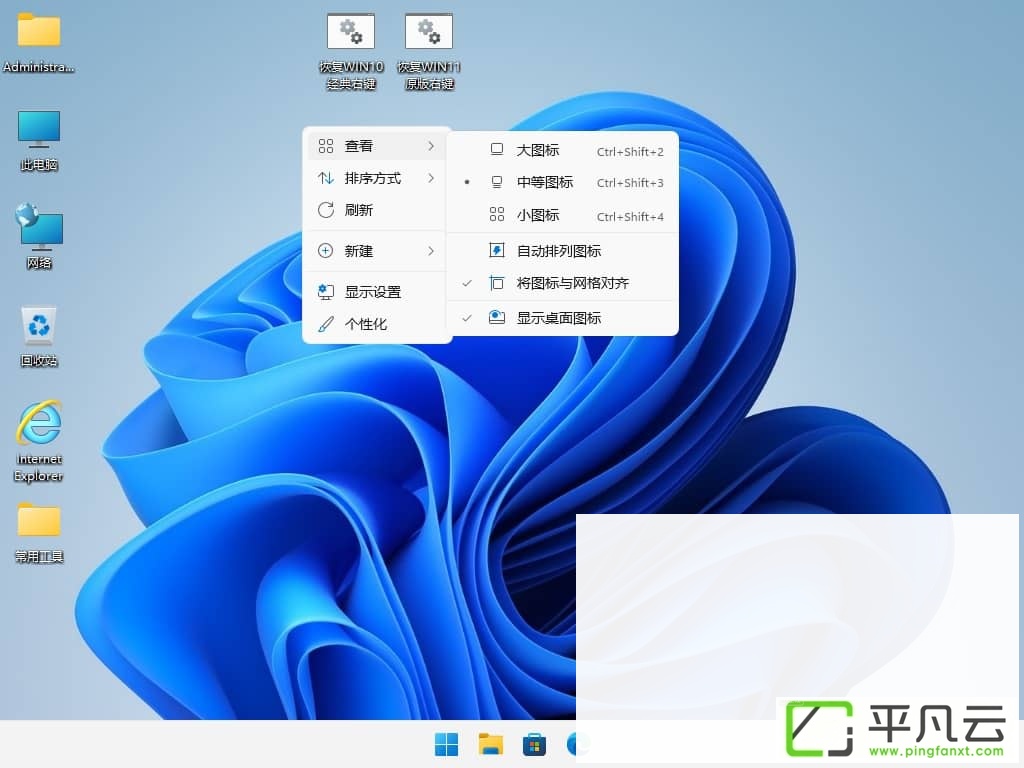Toggle 将图标与网格对齐 option

click(562, 283)
